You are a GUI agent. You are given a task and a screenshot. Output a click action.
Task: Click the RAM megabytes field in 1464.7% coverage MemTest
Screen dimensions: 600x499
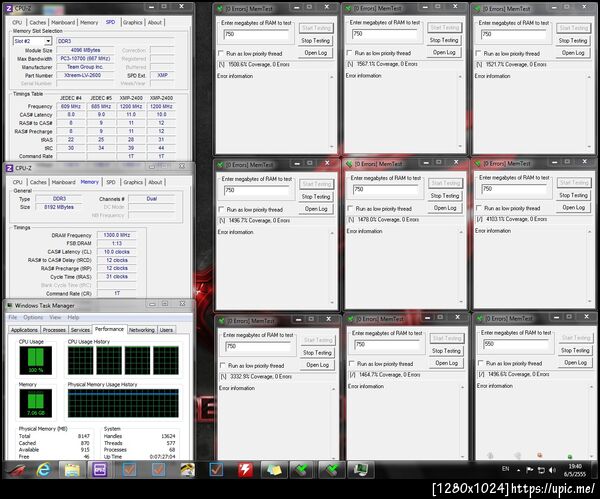click(386, 345)
